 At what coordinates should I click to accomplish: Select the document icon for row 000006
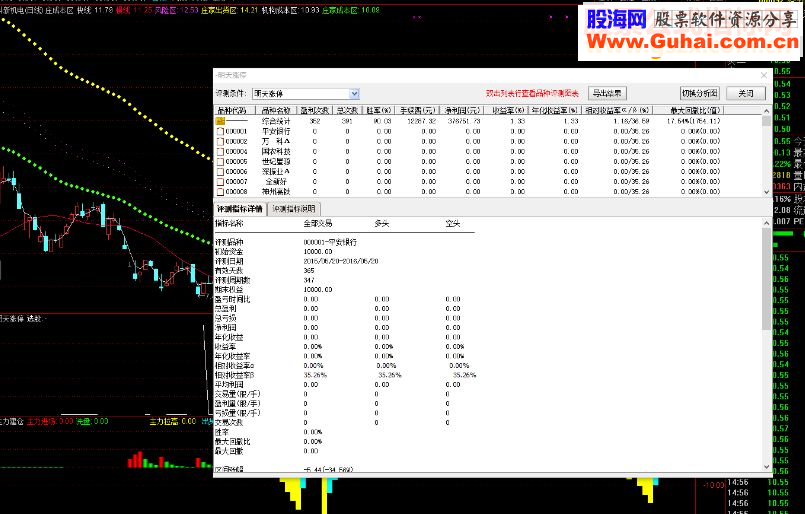click(220, 172)
